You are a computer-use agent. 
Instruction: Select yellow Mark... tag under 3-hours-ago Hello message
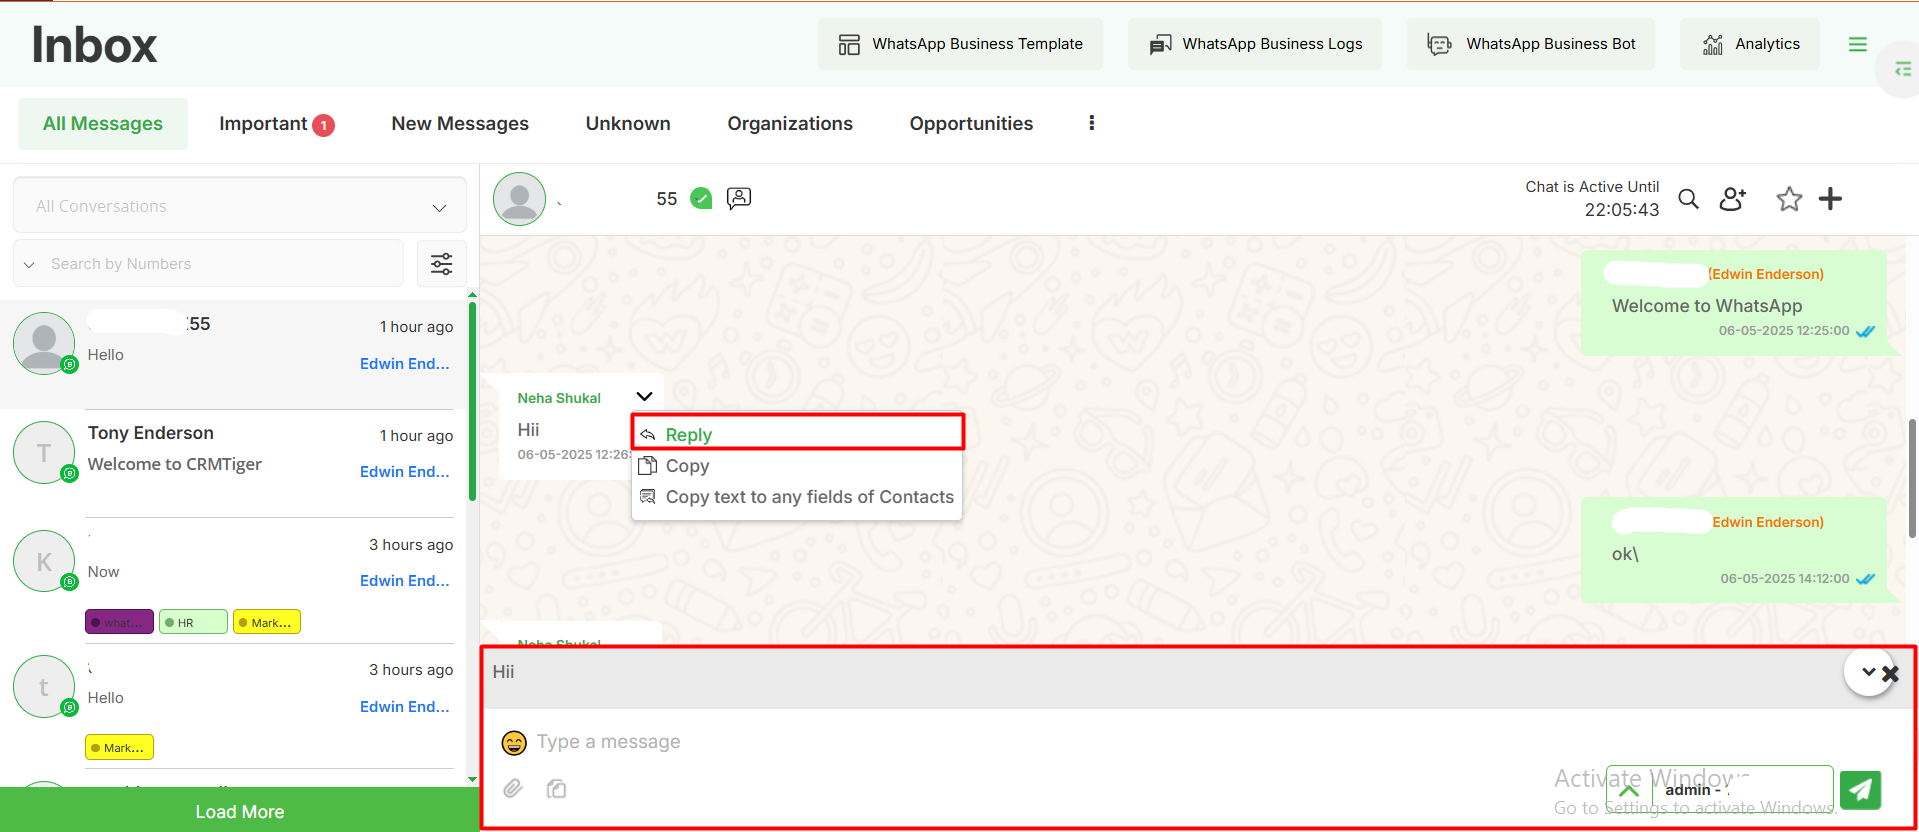click(x=119, y=747)
